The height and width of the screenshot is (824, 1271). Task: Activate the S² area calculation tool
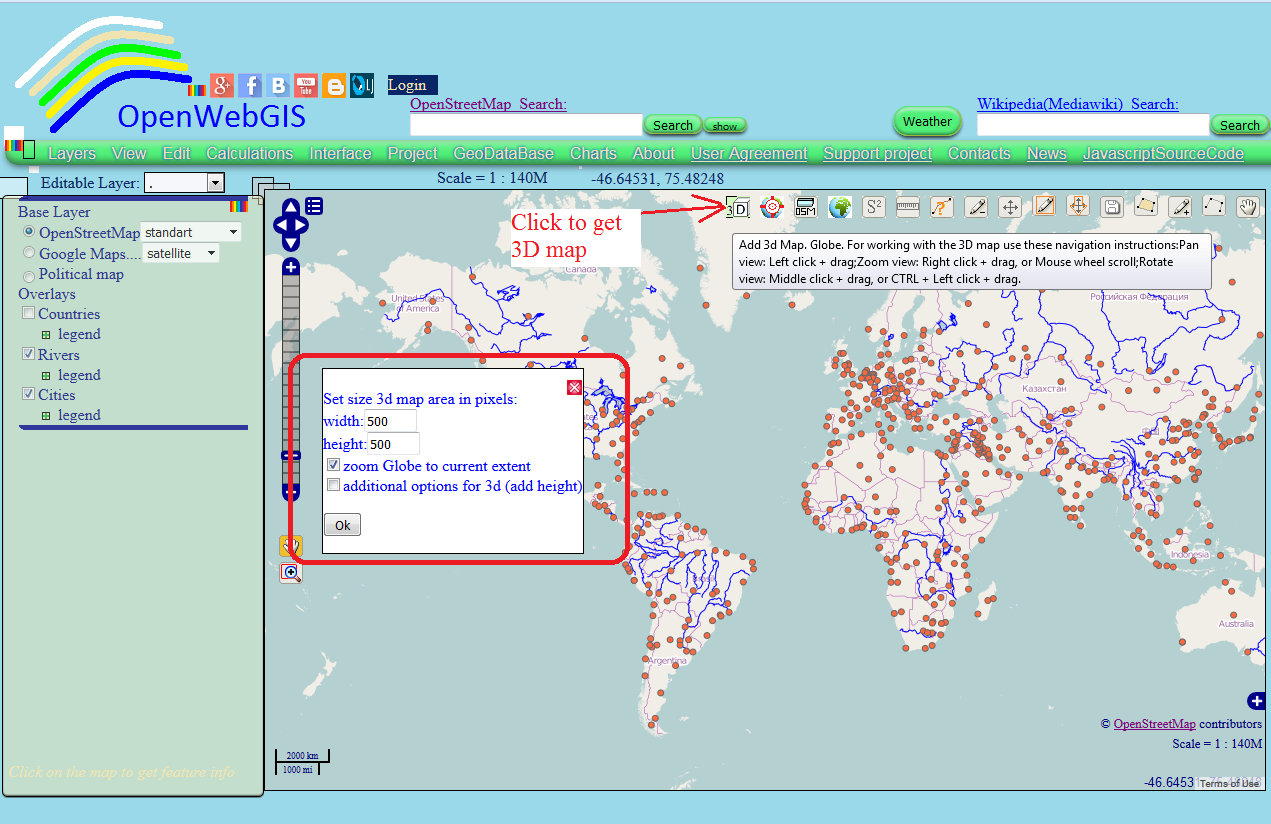point(874,206)
